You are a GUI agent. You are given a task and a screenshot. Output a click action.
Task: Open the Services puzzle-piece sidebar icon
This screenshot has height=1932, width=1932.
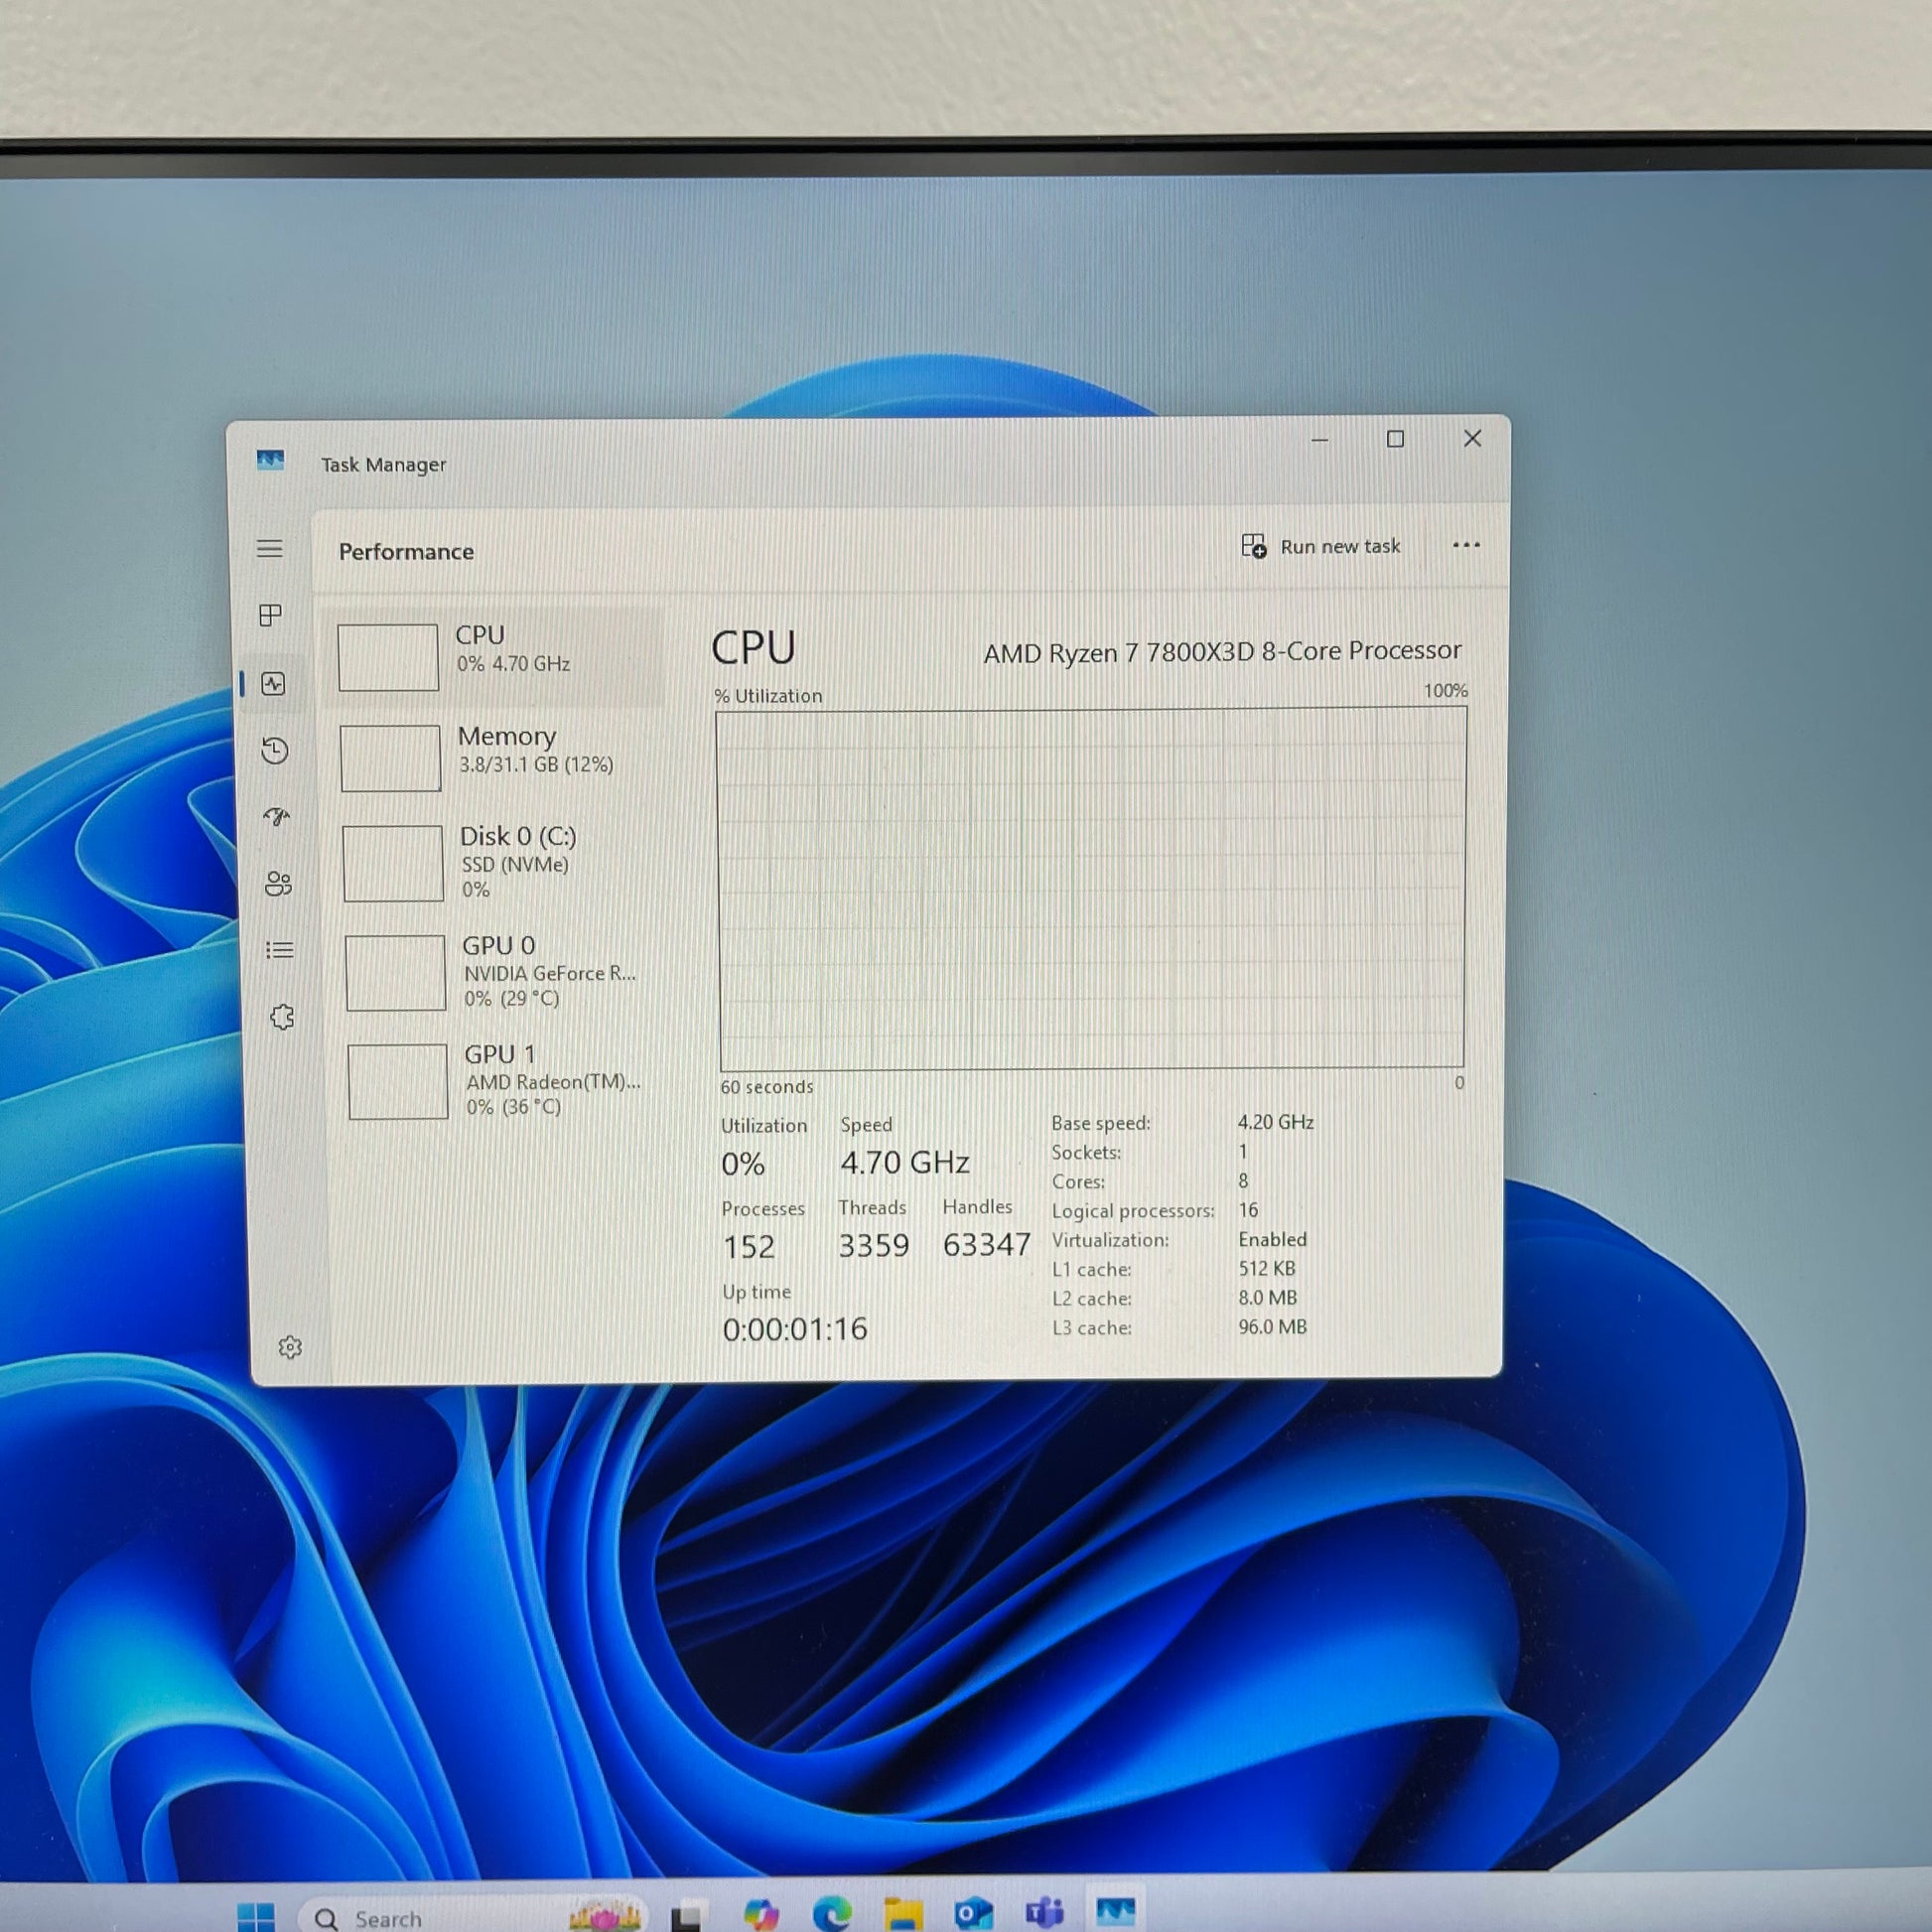tap(282, 1017)
